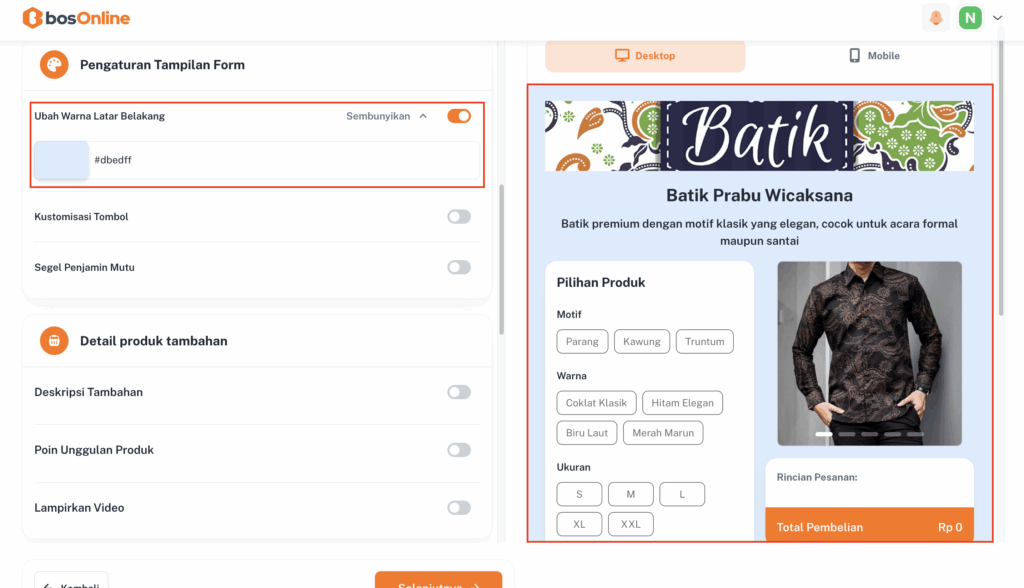
Task: Collapse the Sembunyikan background color section
Action: pos(386,116)
